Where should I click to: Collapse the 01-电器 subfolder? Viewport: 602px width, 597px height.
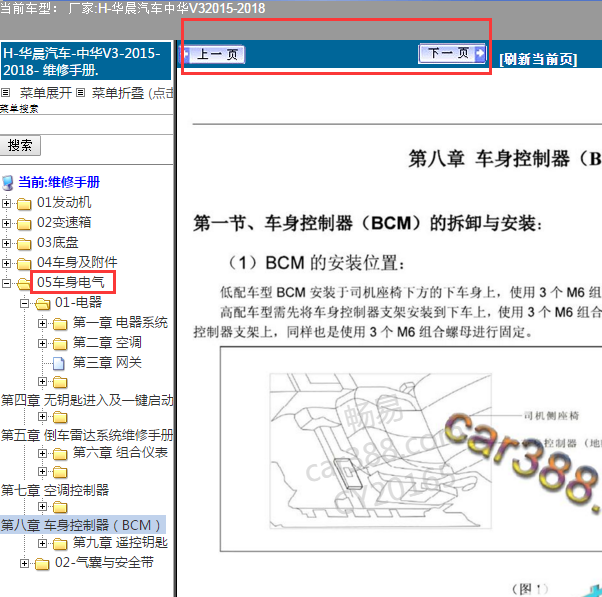pyautogui.click(x=25, y=303)
